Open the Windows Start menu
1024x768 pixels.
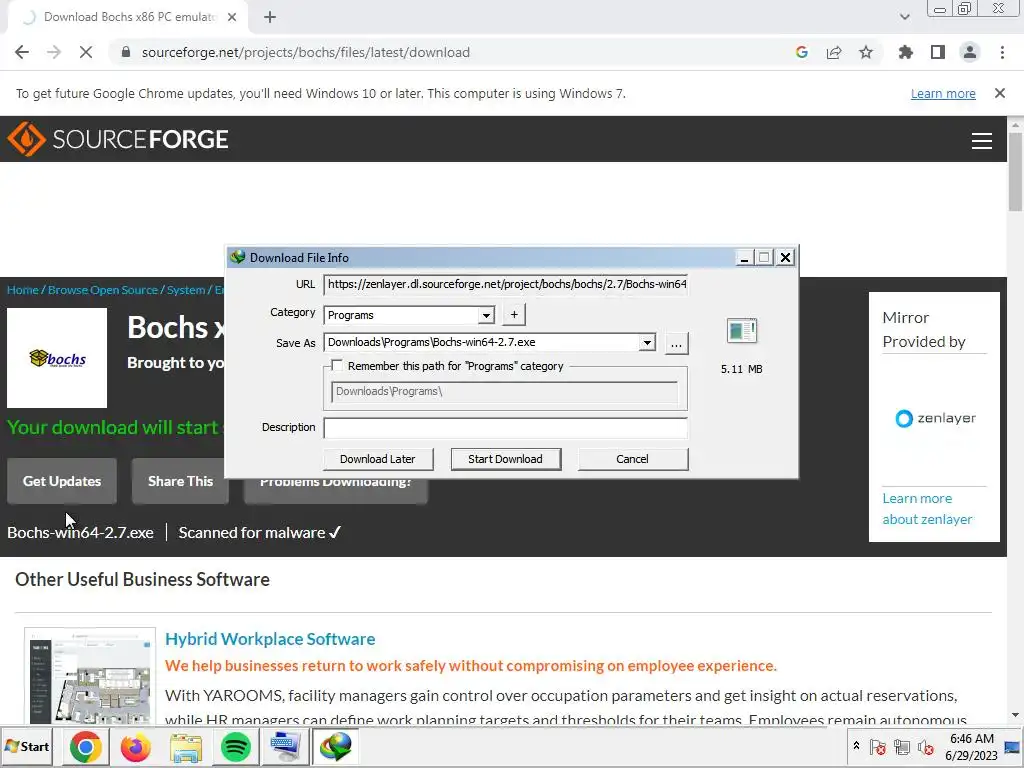click(x=27, y=746)
